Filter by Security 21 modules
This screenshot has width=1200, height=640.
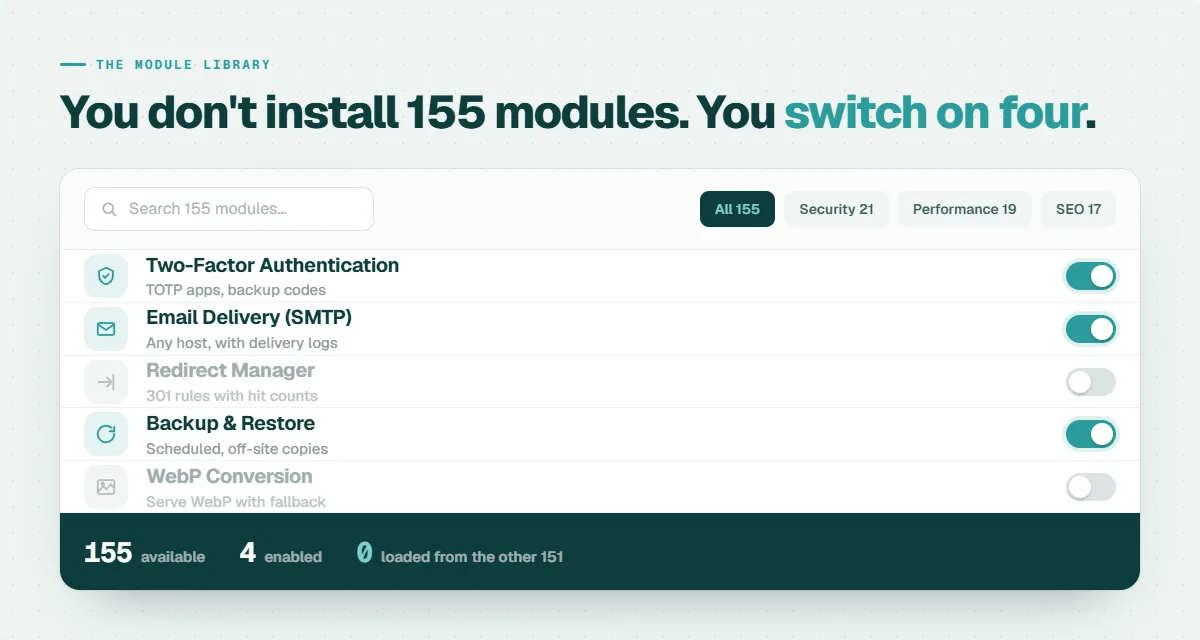pos(836,209)
